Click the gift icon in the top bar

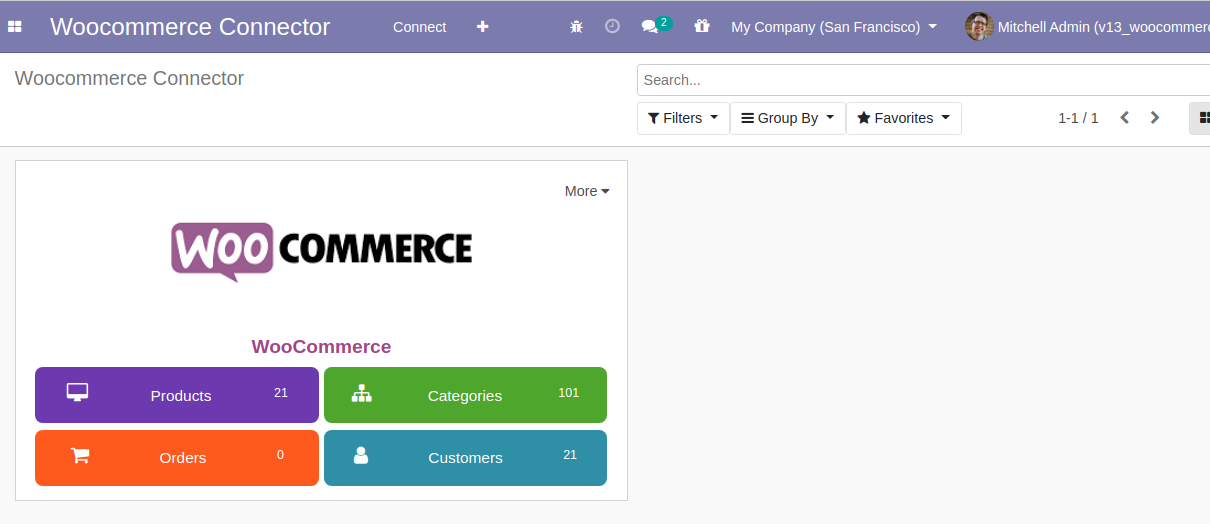coord(702,26)
